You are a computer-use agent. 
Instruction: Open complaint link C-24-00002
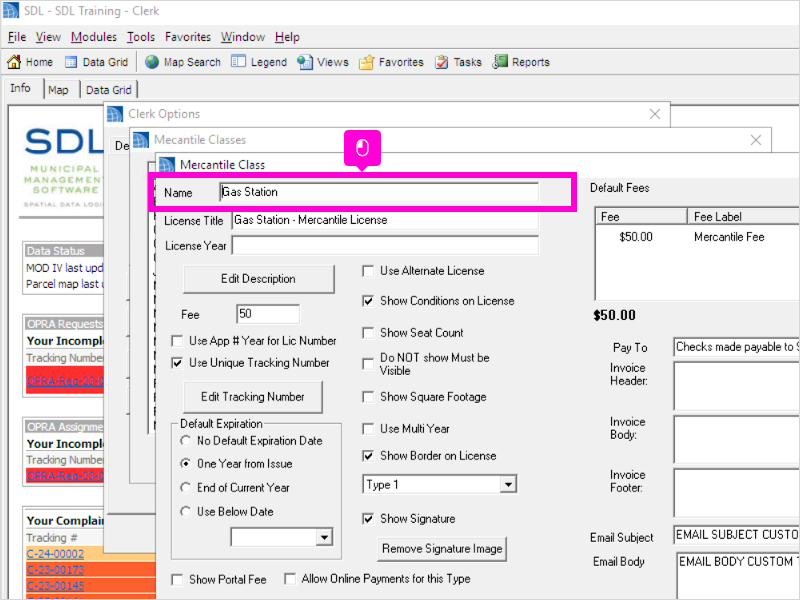(55, 554)
